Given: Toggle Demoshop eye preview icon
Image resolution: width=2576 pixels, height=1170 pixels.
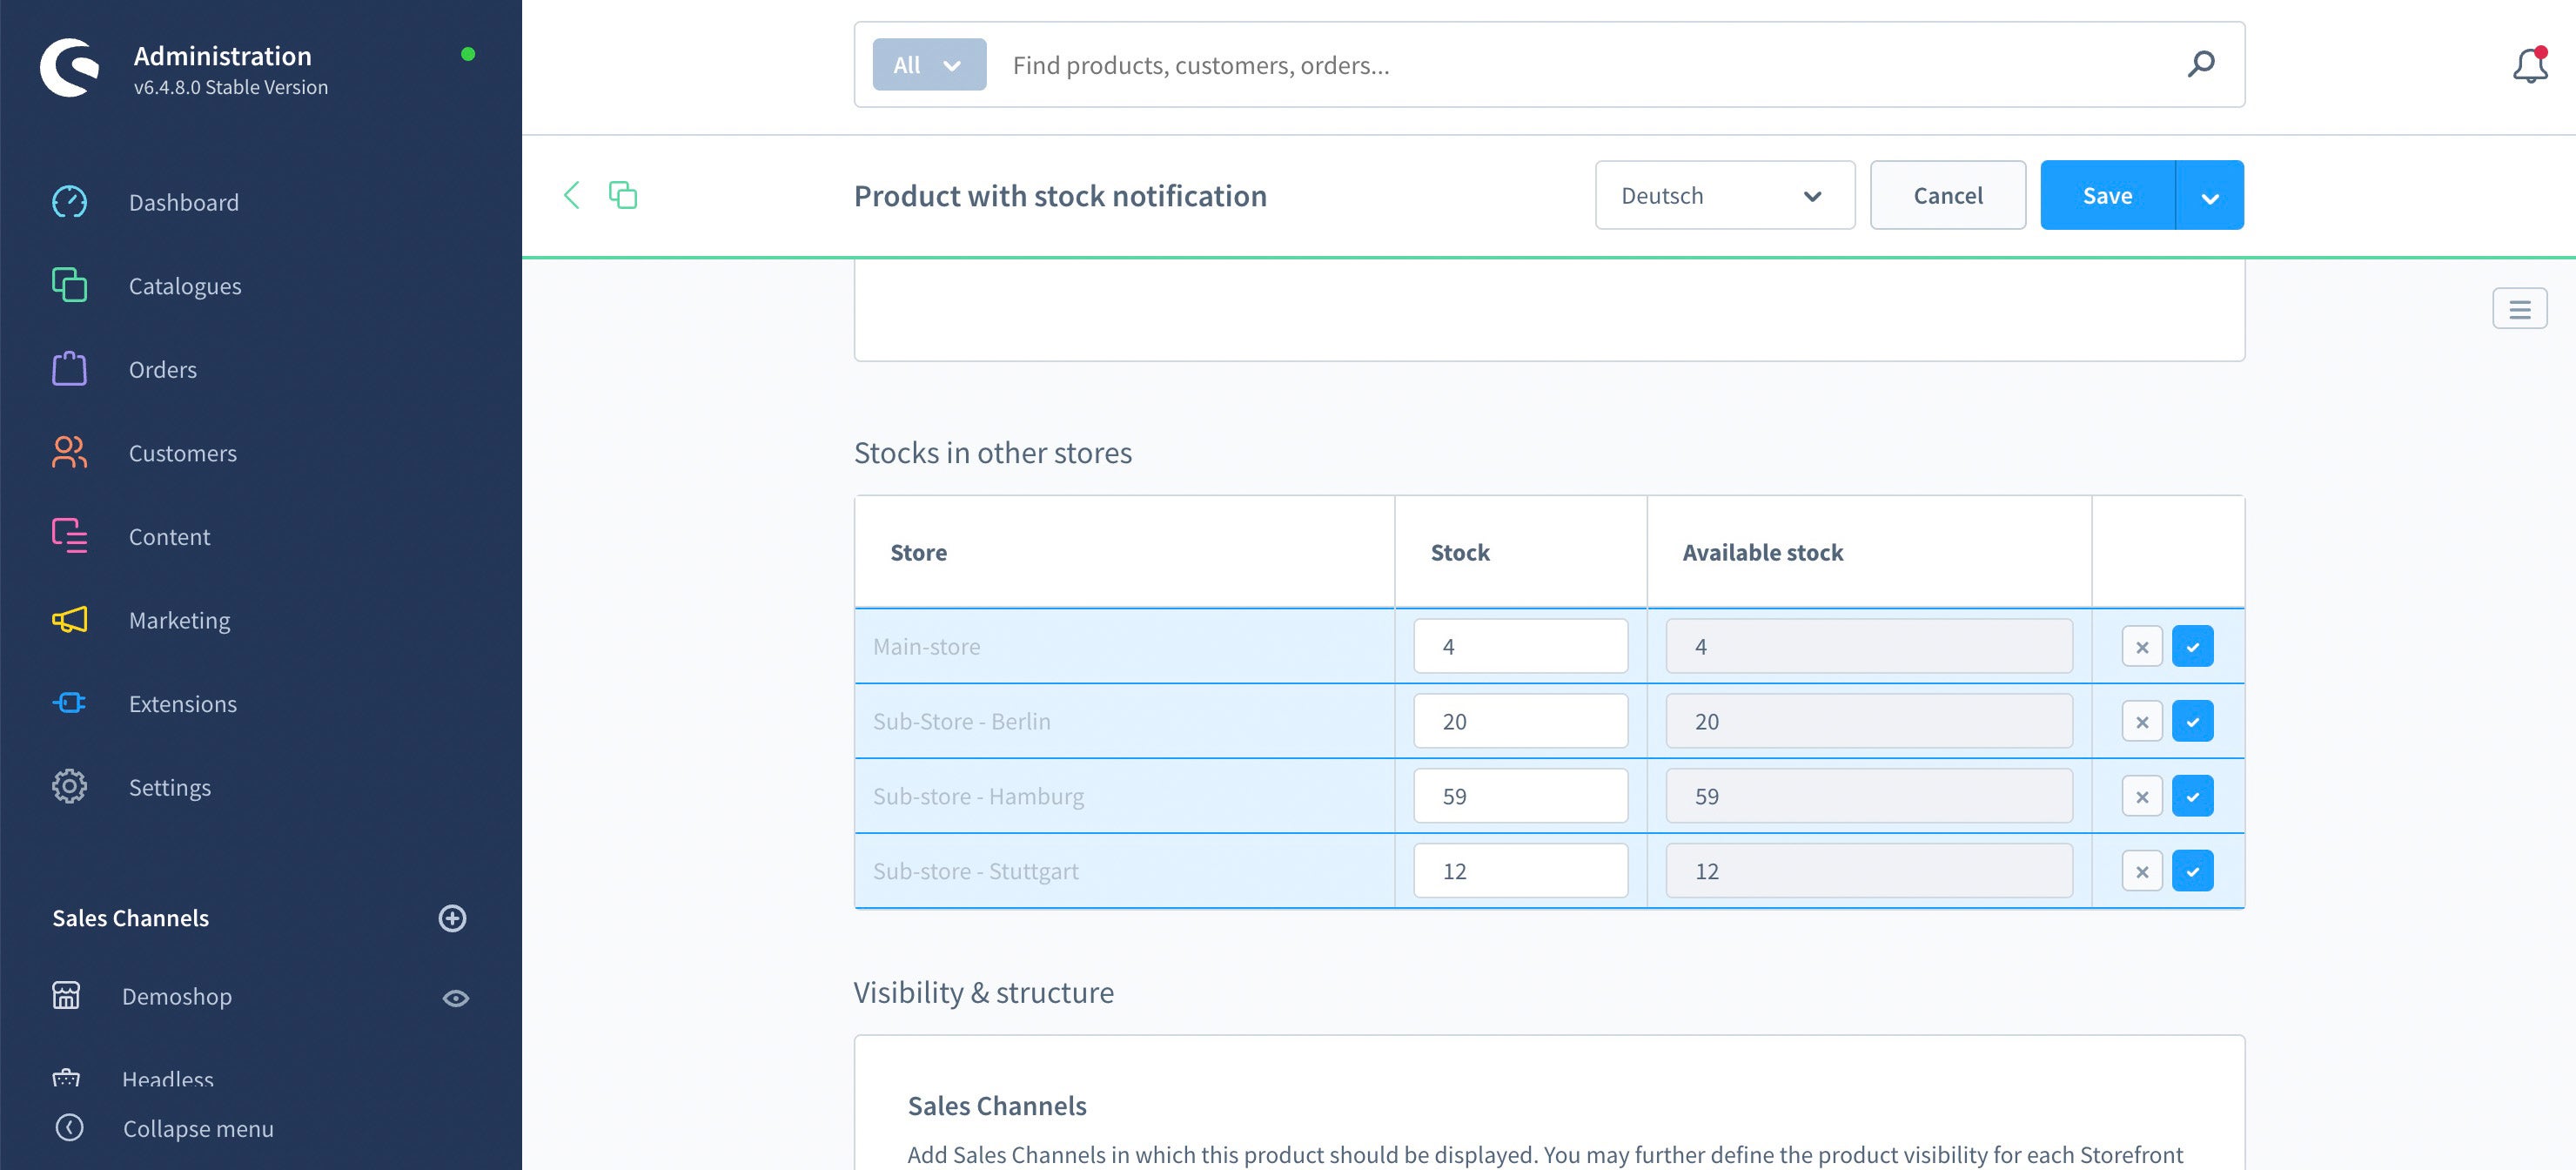Looking at the screenshot, I should tap(456, 998).
